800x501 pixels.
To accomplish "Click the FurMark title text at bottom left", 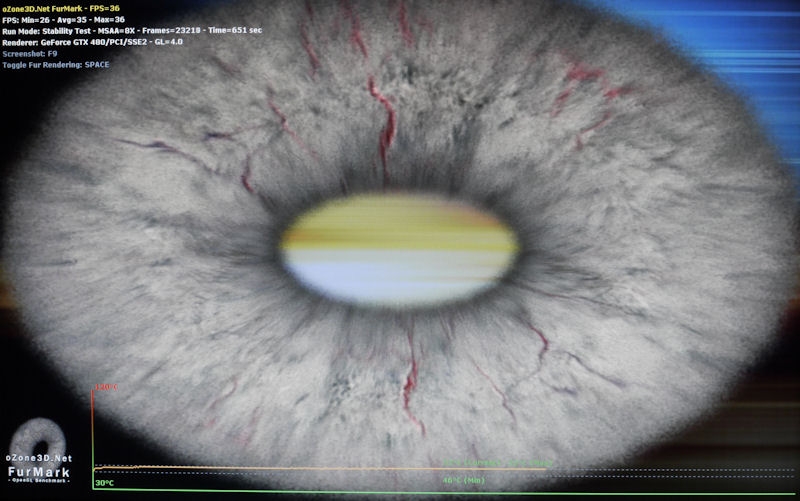I will coord(39,472).
